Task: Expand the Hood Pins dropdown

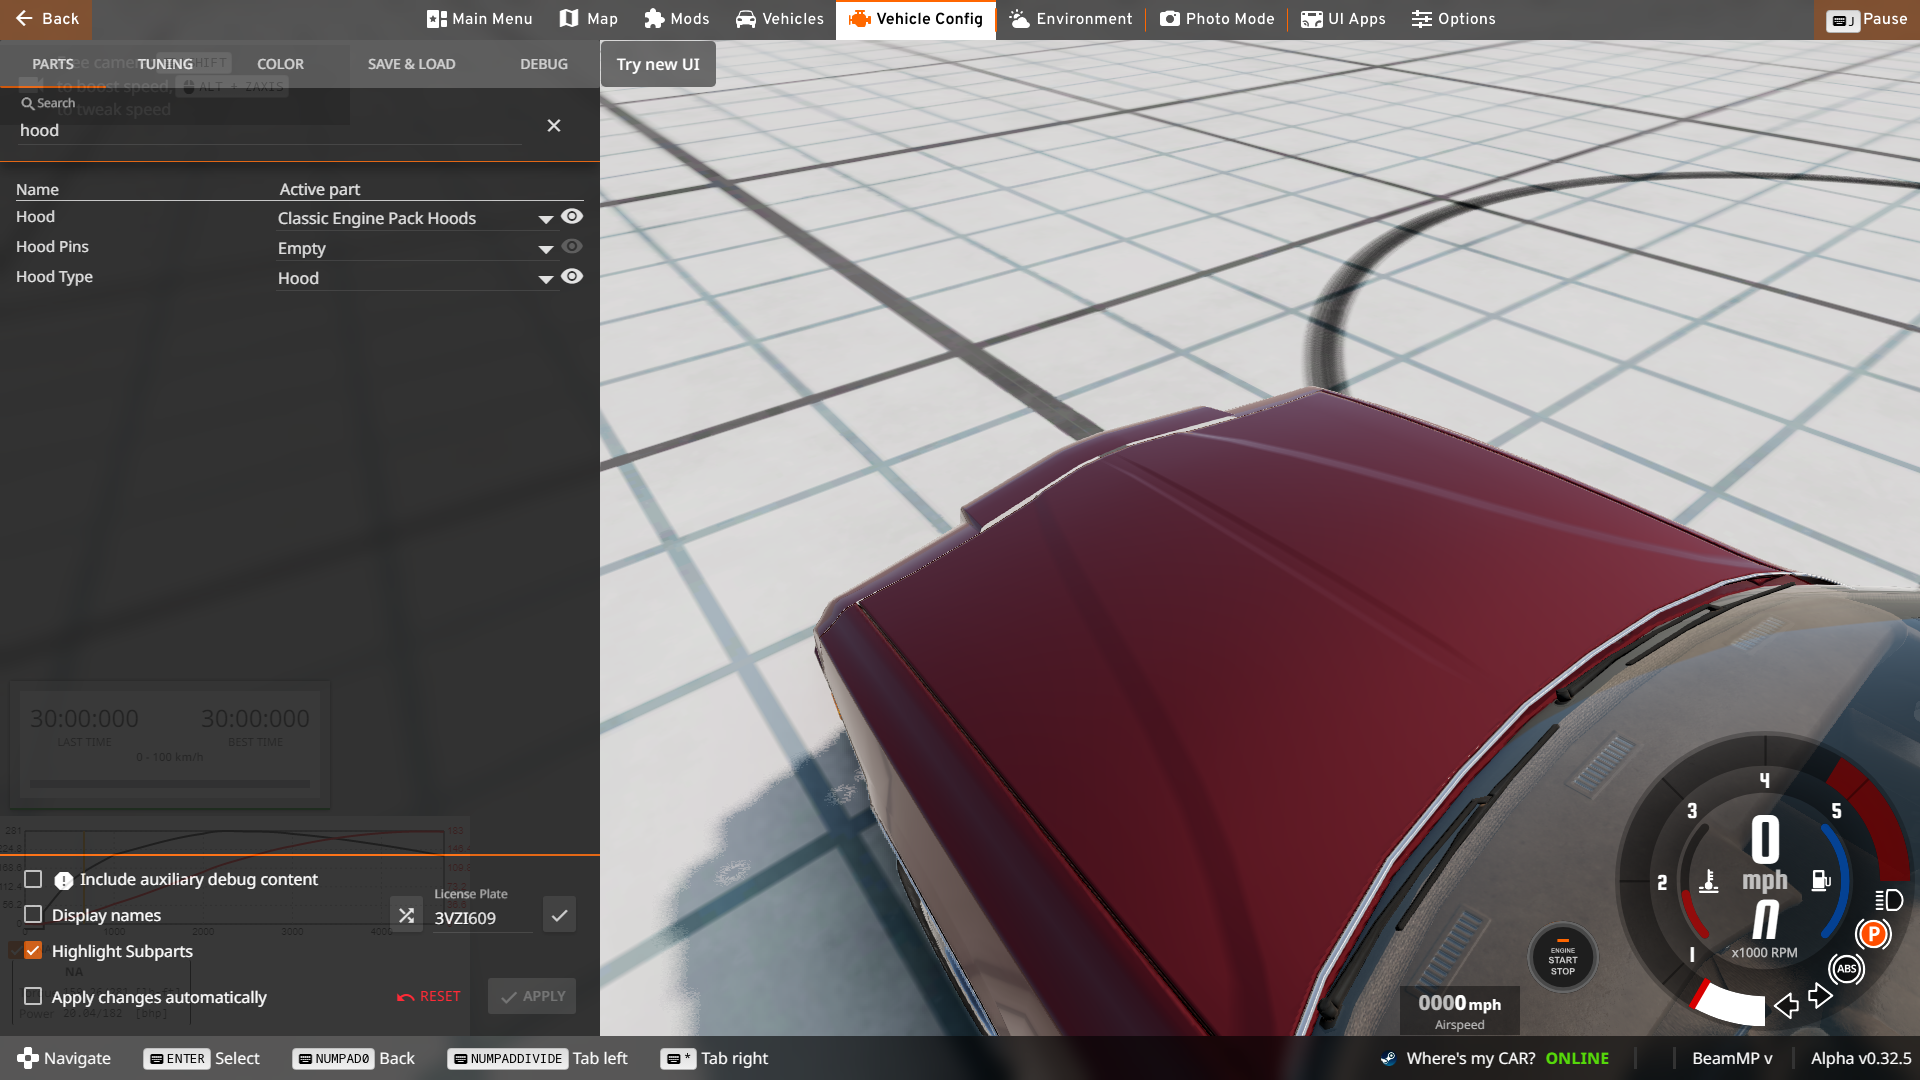Action: pyautogui.click(x=545, y=249)
